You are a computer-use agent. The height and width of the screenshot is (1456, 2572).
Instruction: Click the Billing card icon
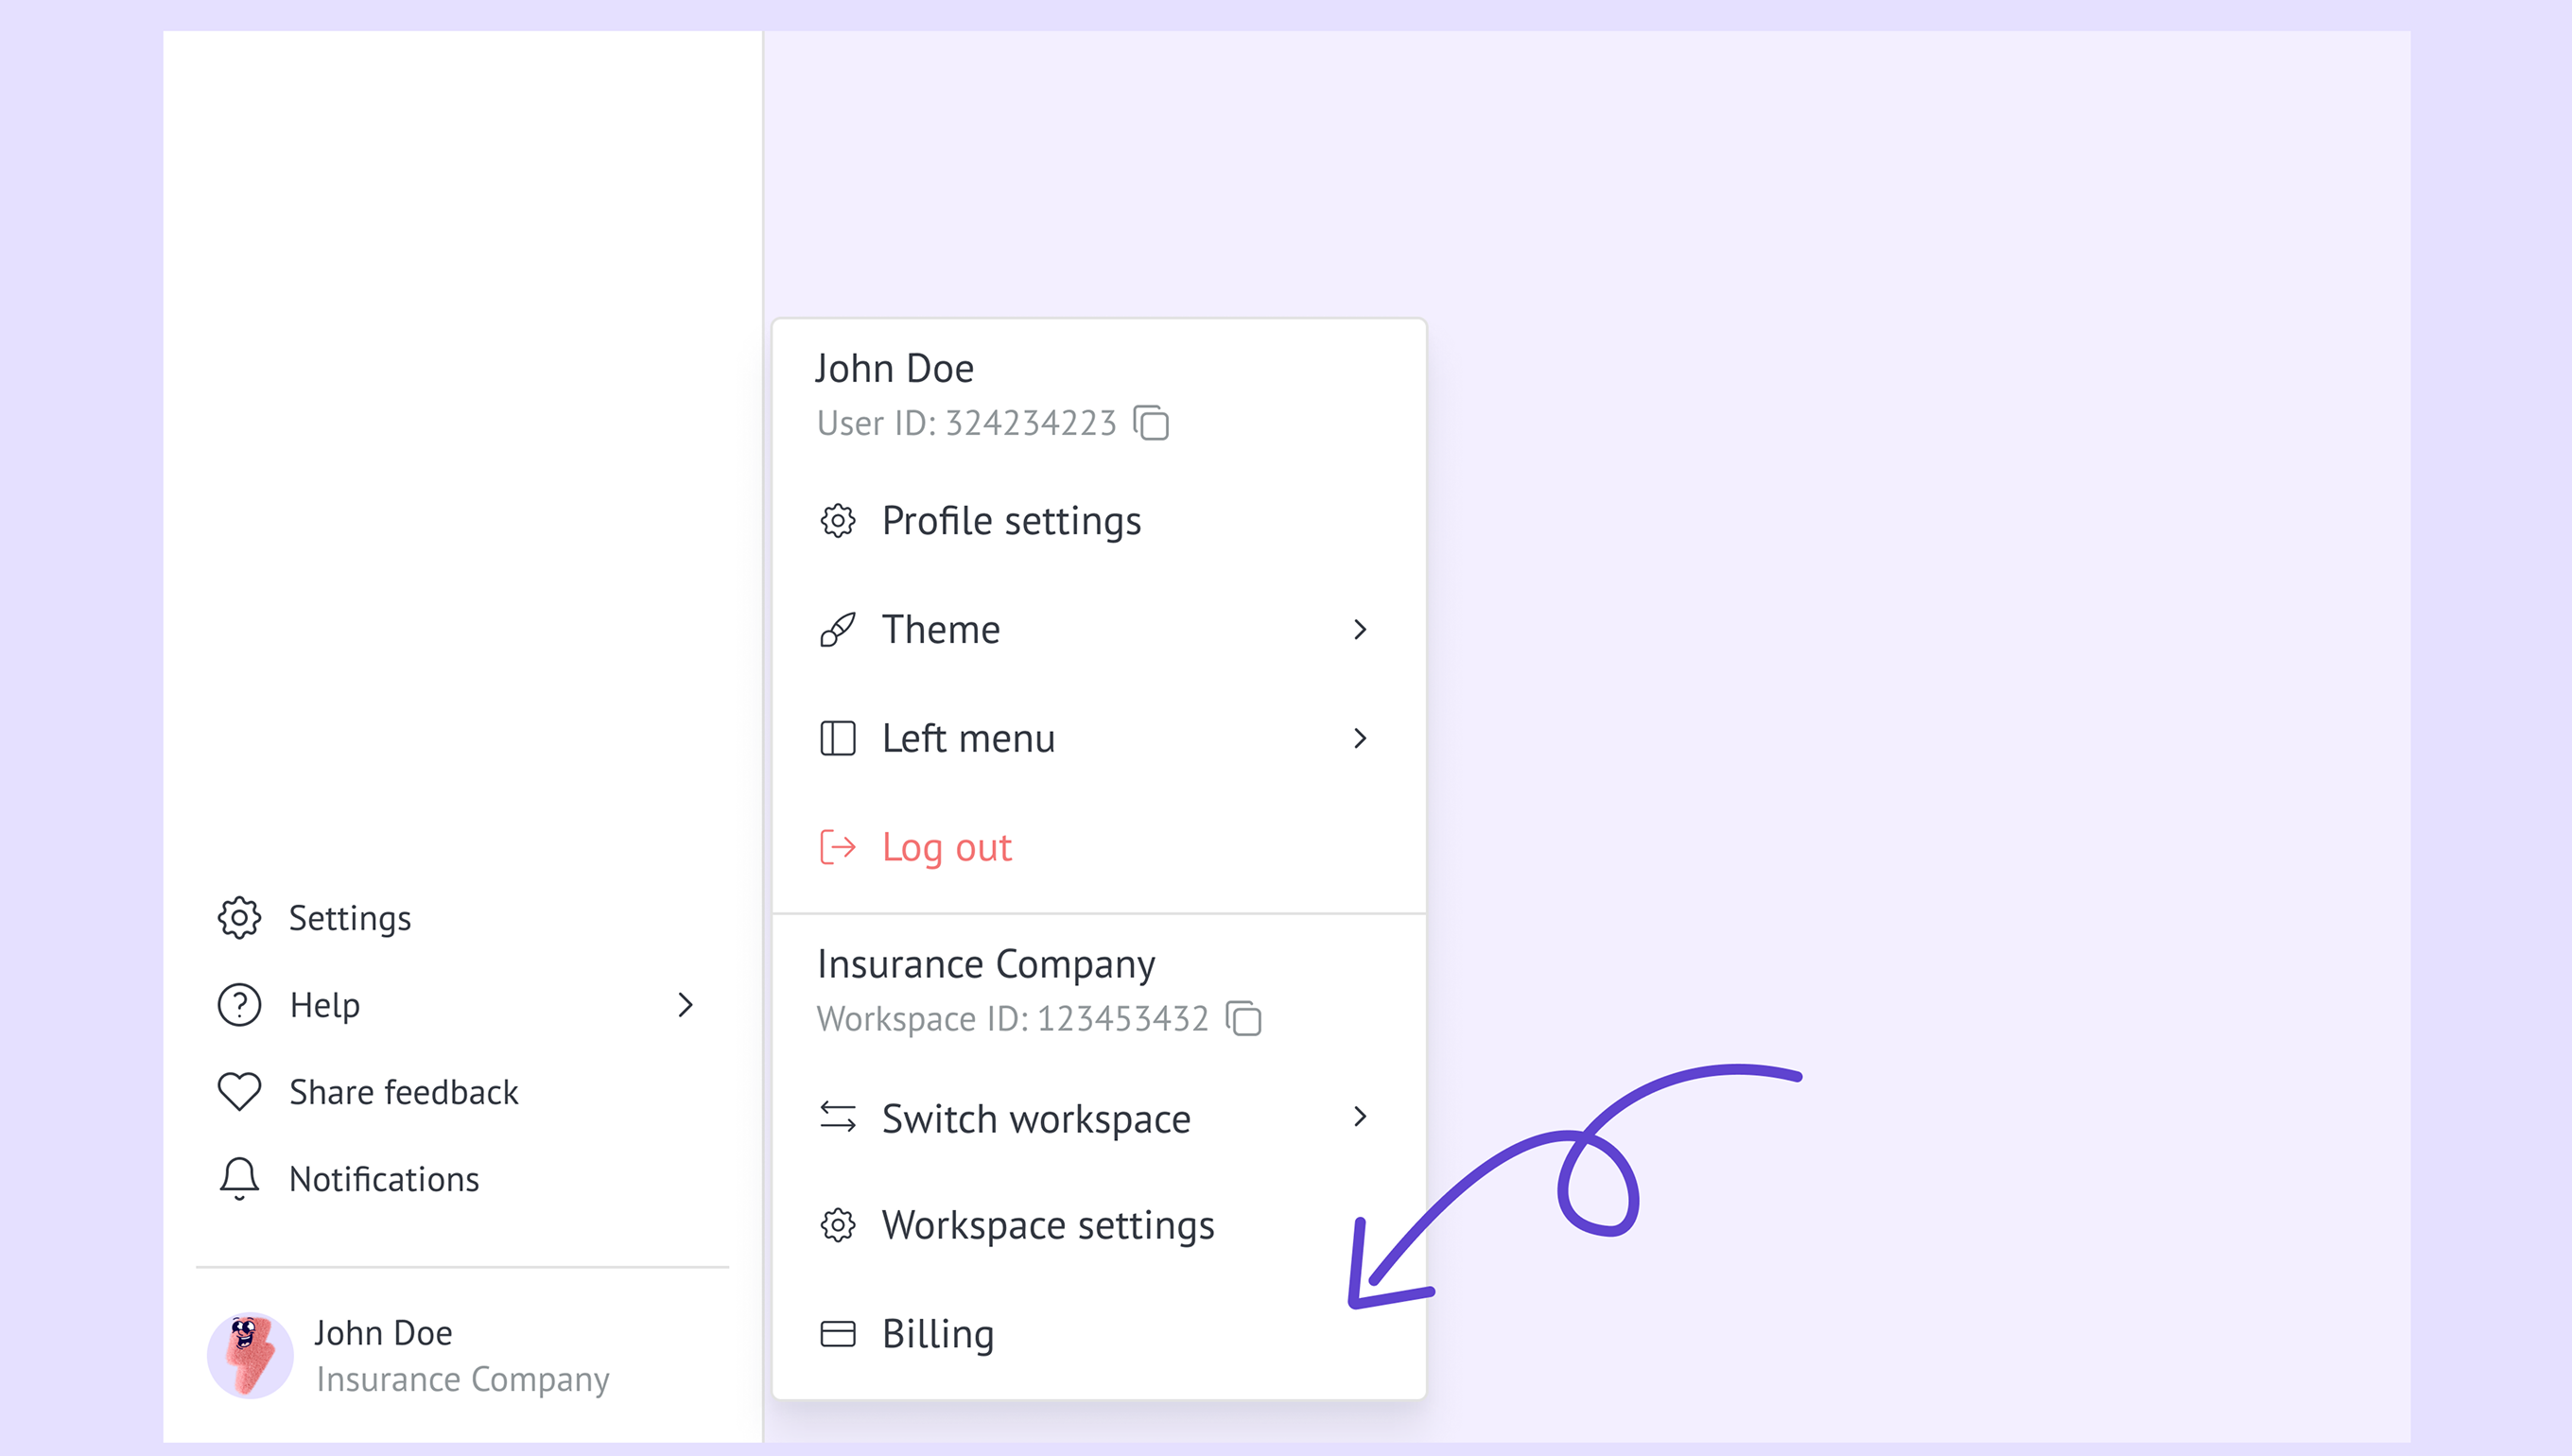(837, 1334)
